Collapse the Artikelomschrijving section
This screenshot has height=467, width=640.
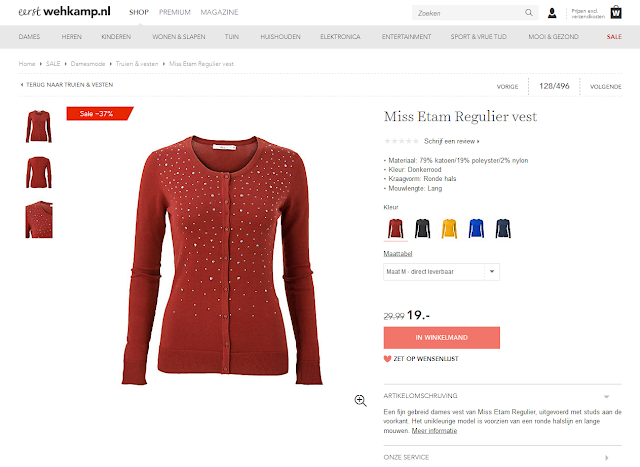pyautogui.click(x=607, y=396)
